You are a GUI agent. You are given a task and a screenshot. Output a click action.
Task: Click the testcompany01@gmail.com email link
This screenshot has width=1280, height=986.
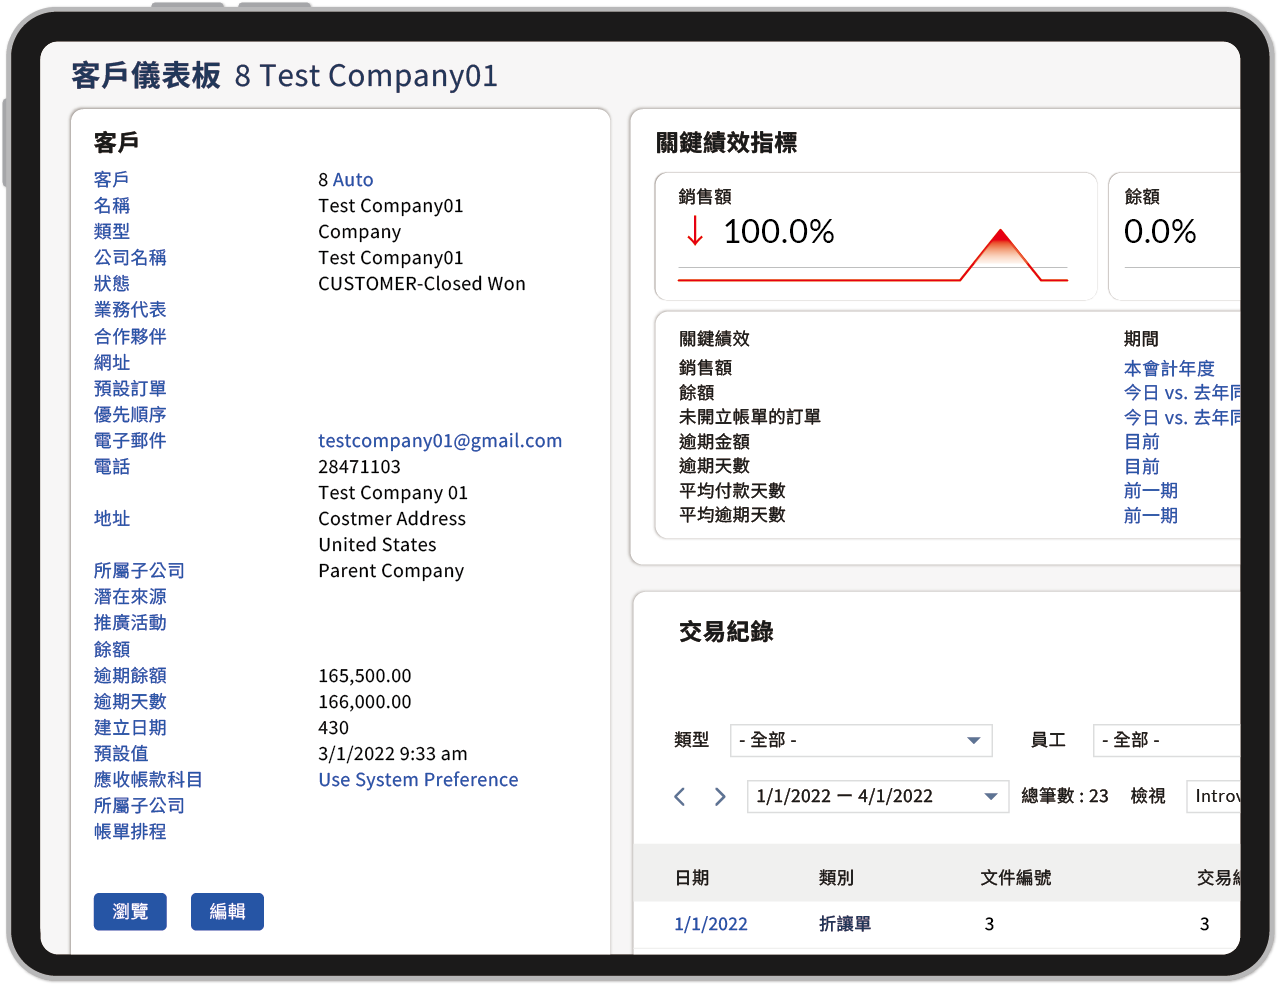point(440,441)
